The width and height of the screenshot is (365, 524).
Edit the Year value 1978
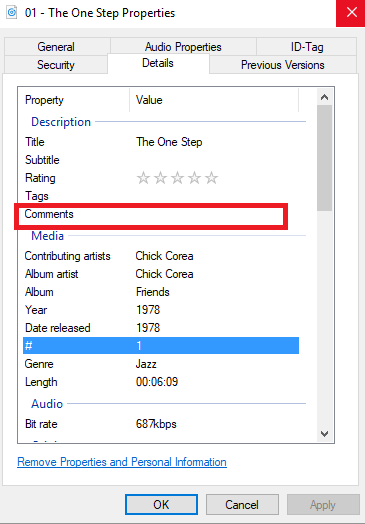148,310
